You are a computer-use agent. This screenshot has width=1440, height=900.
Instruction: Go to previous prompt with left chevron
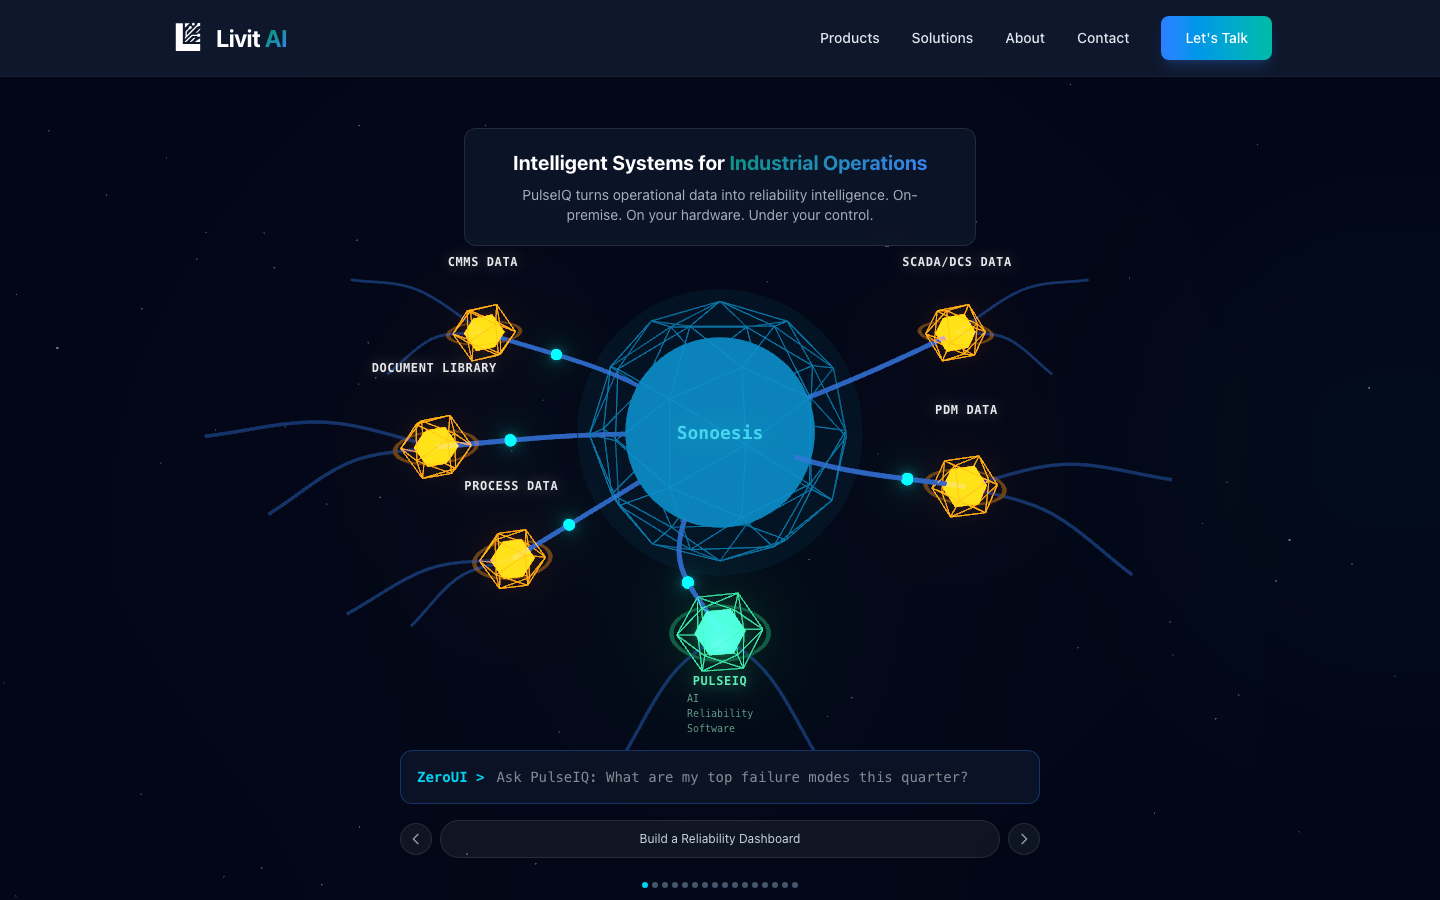[416, 839]
